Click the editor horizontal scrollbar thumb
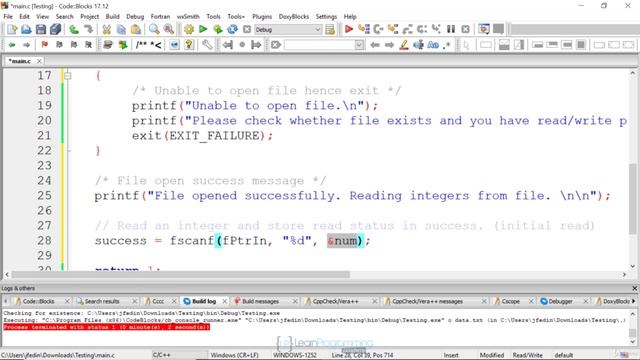640x360 pixels. [x=180, y=275]
